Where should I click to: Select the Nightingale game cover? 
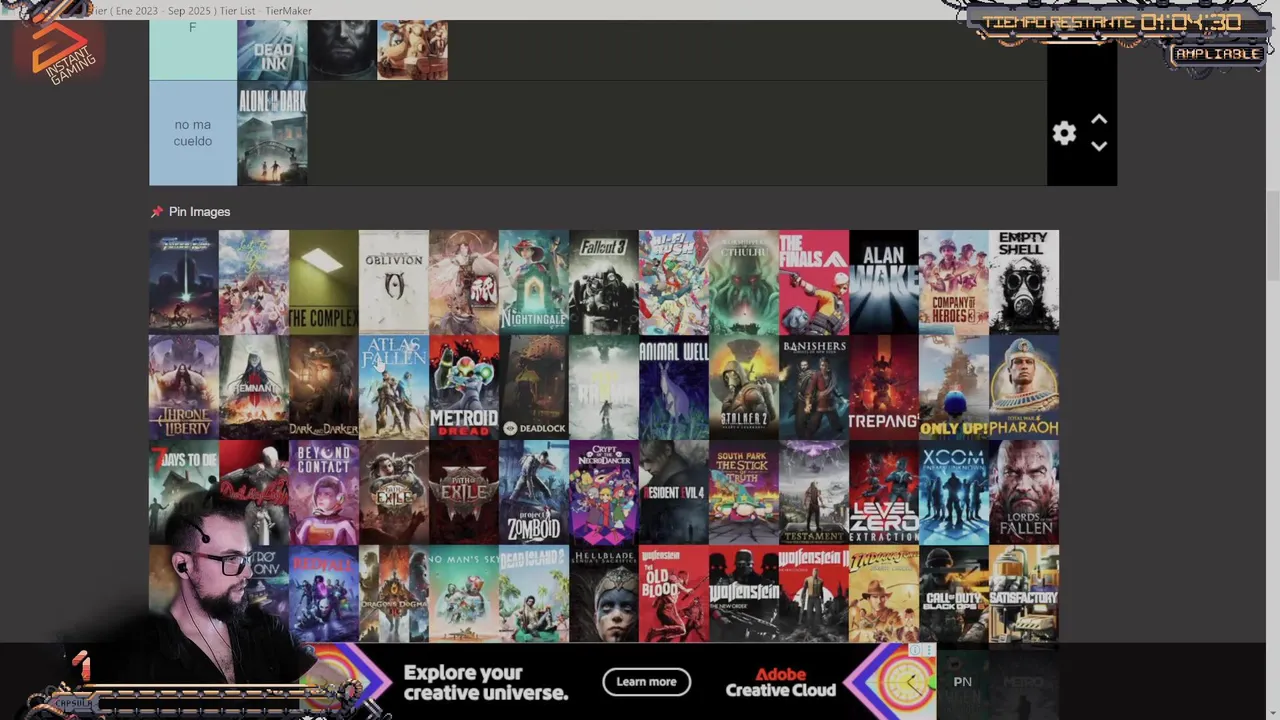[534, 282]
